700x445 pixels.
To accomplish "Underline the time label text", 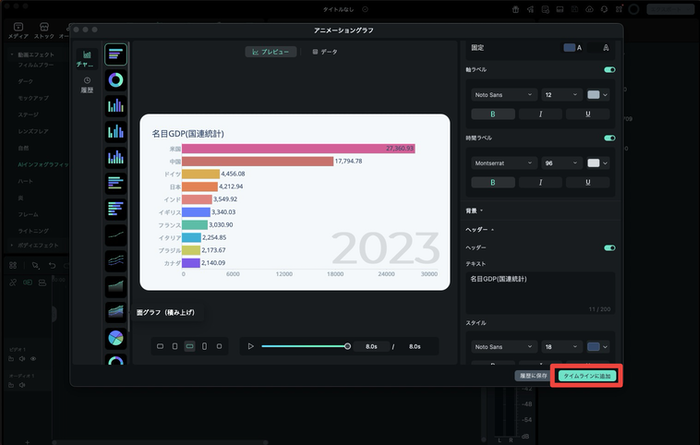I will tap(590, 182).
